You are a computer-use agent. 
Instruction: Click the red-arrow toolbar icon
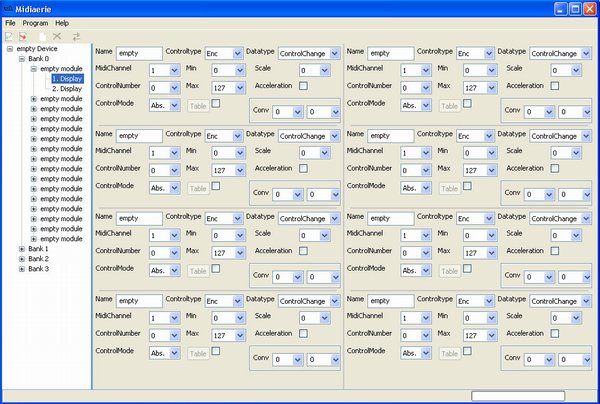click(23, 35)
